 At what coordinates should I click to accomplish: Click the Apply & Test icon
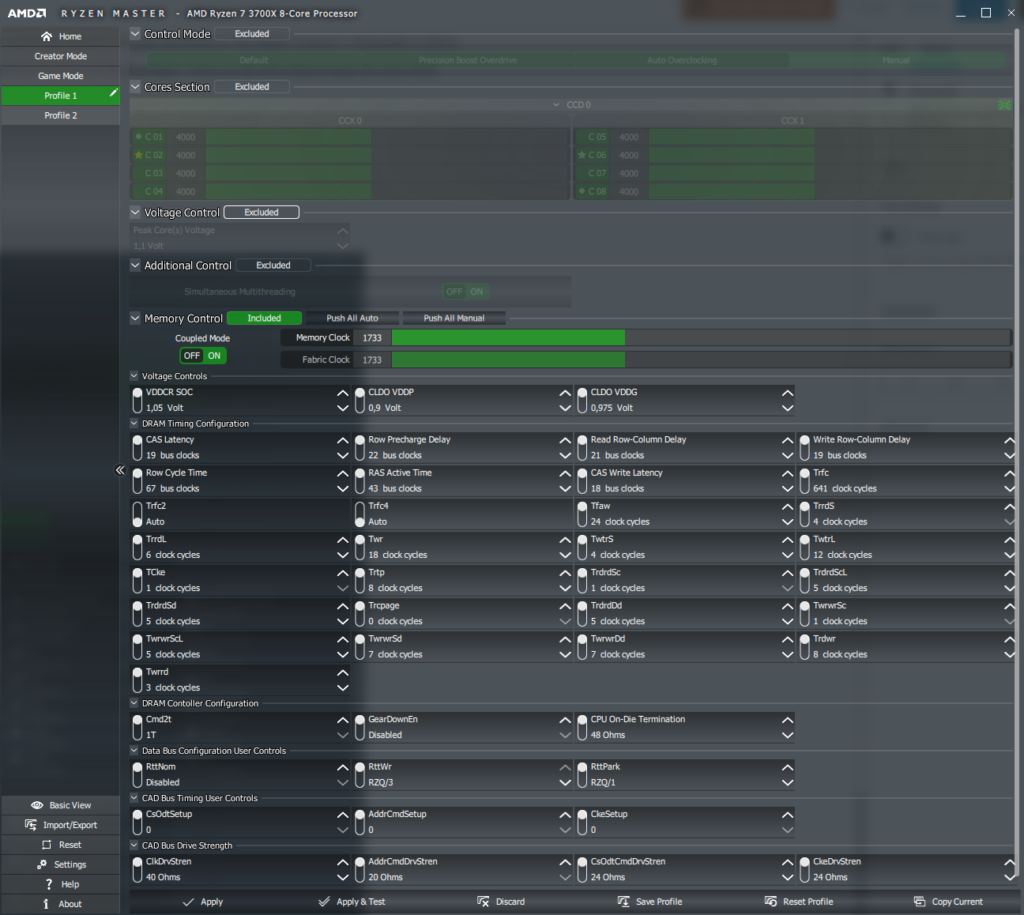click(324, 902)
